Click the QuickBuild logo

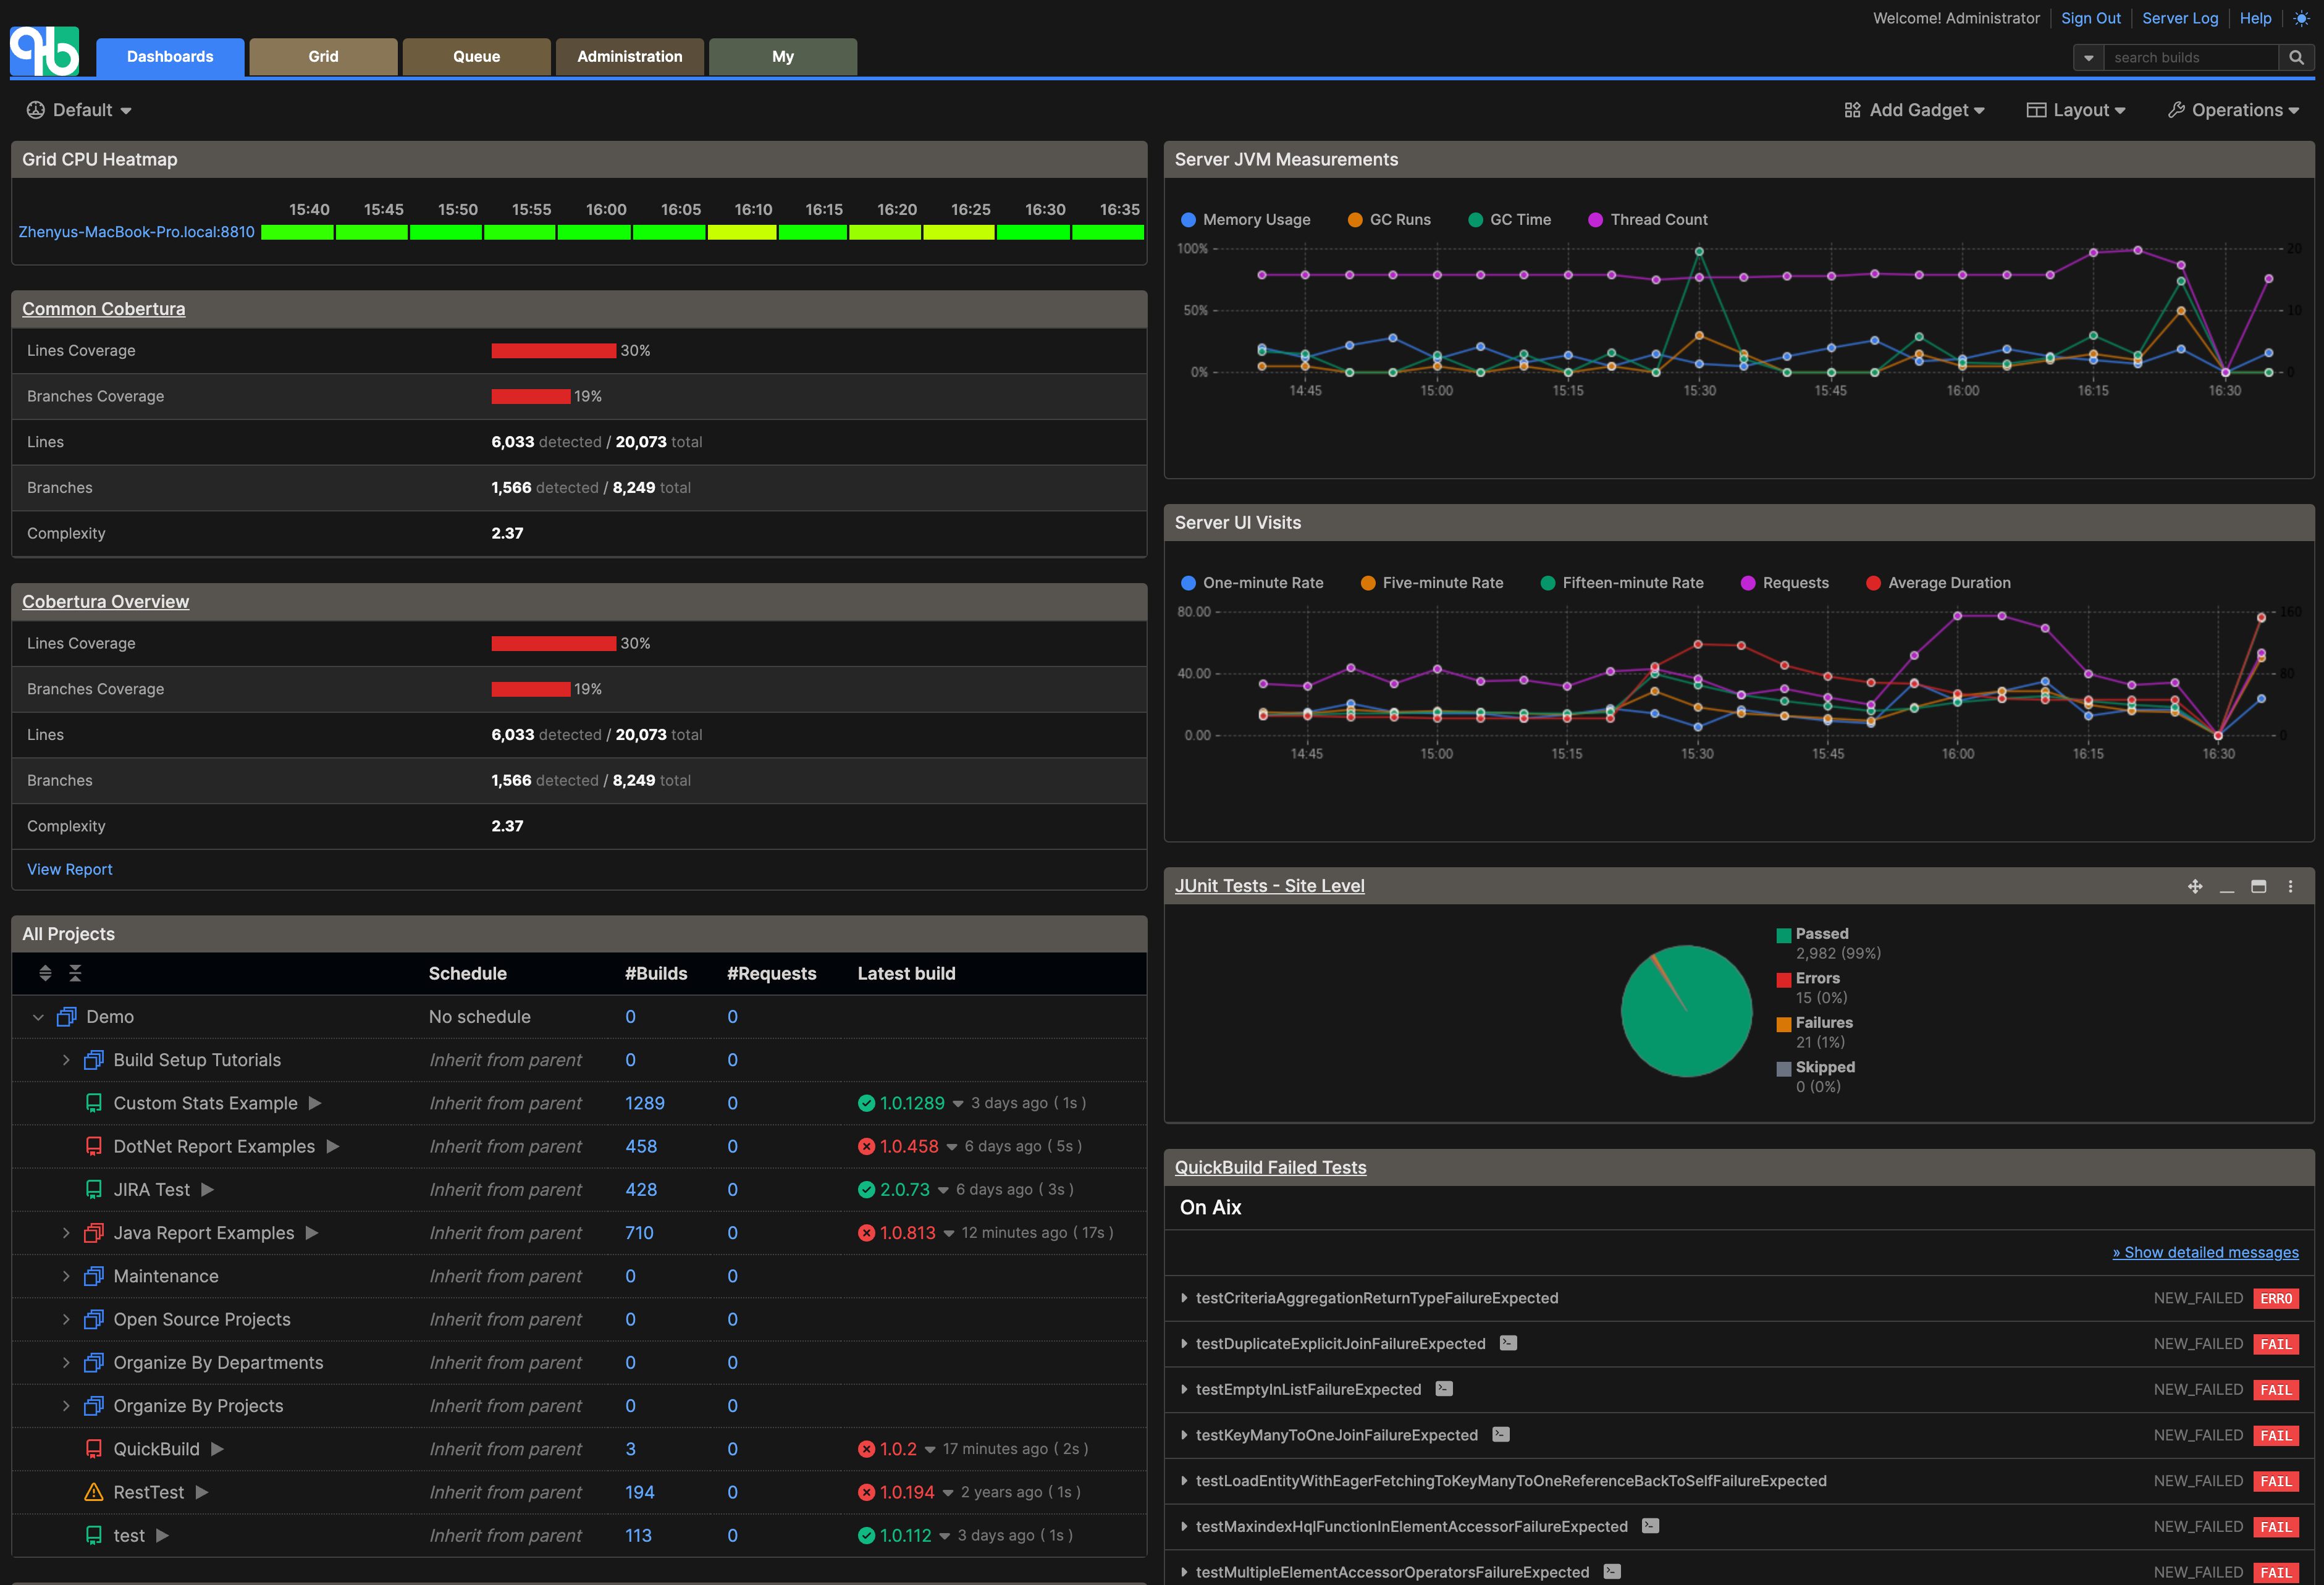coord(44,50)
